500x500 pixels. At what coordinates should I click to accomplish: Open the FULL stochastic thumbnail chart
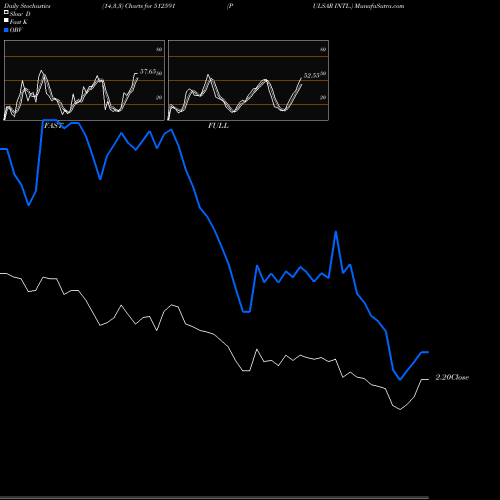[248, 80]
